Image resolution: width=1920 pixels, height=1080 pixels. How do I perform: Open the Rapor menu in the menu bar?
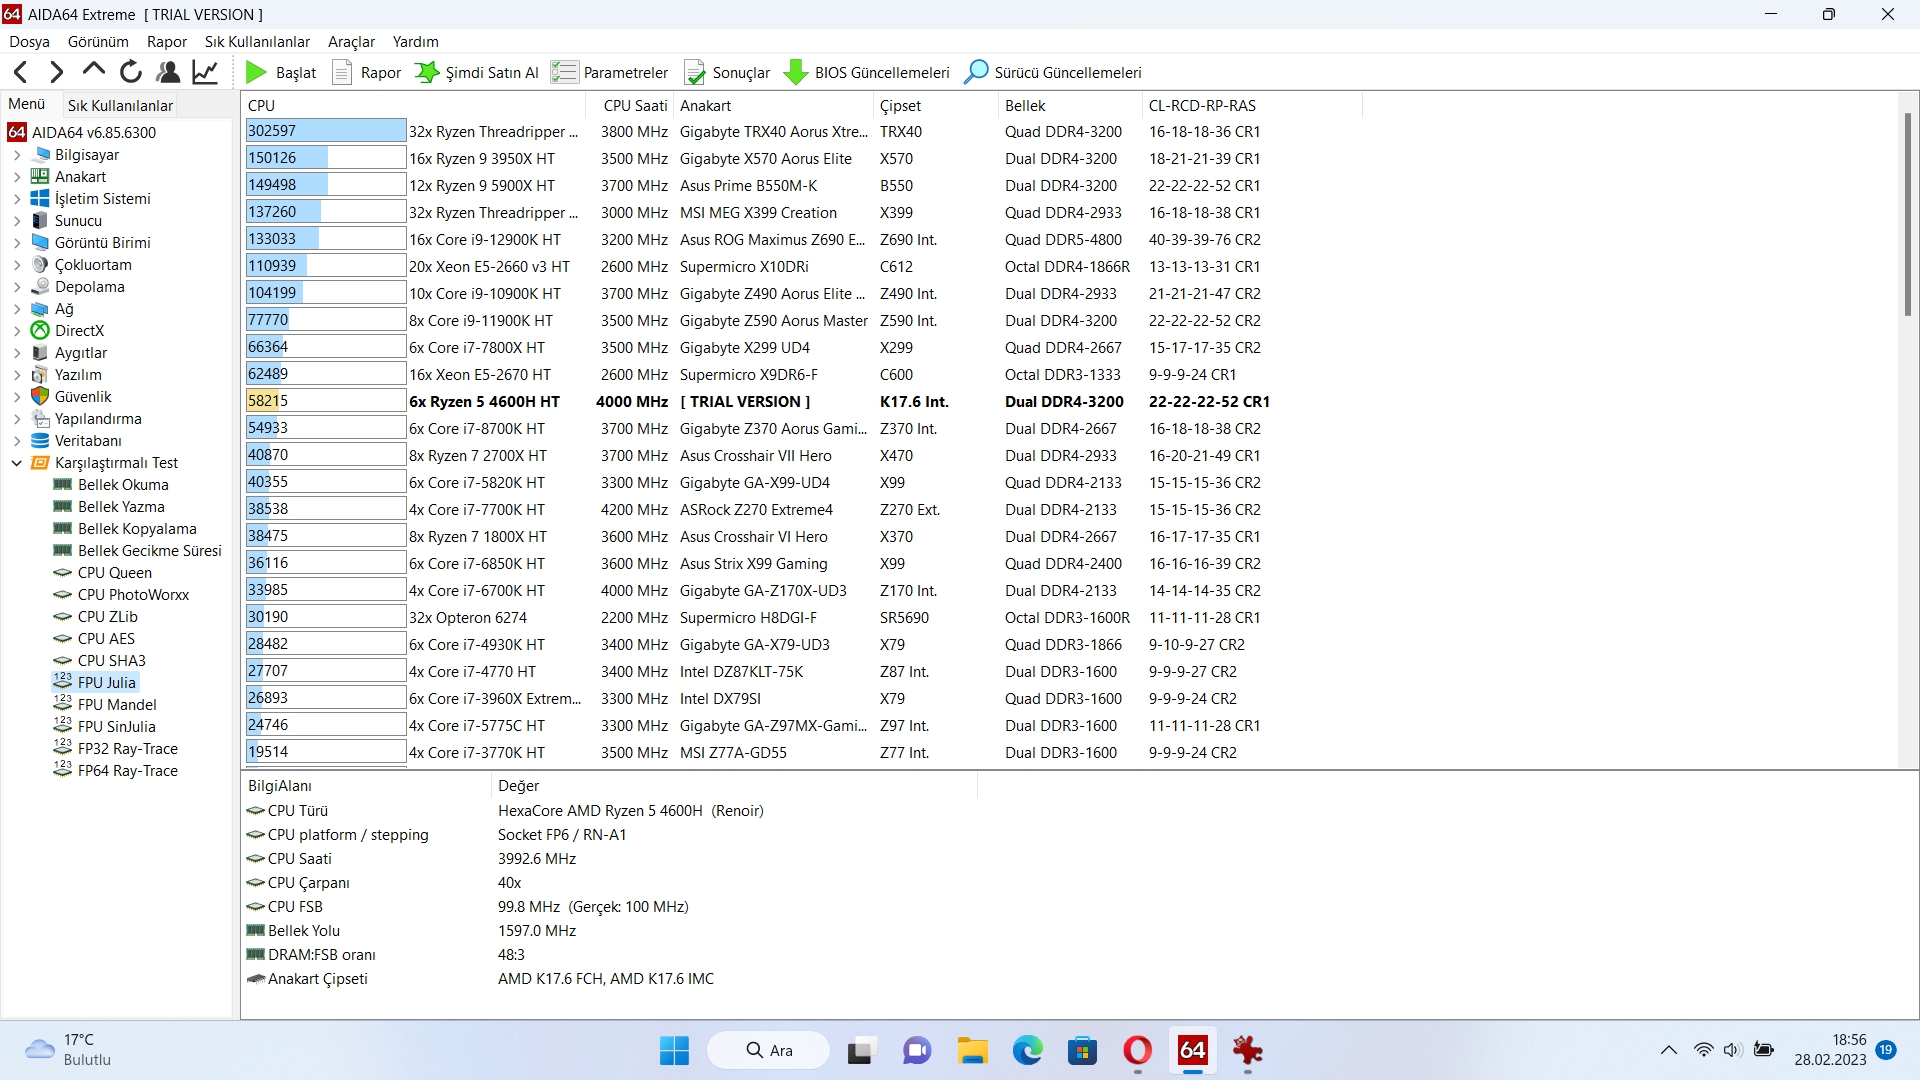pos(167,42)
